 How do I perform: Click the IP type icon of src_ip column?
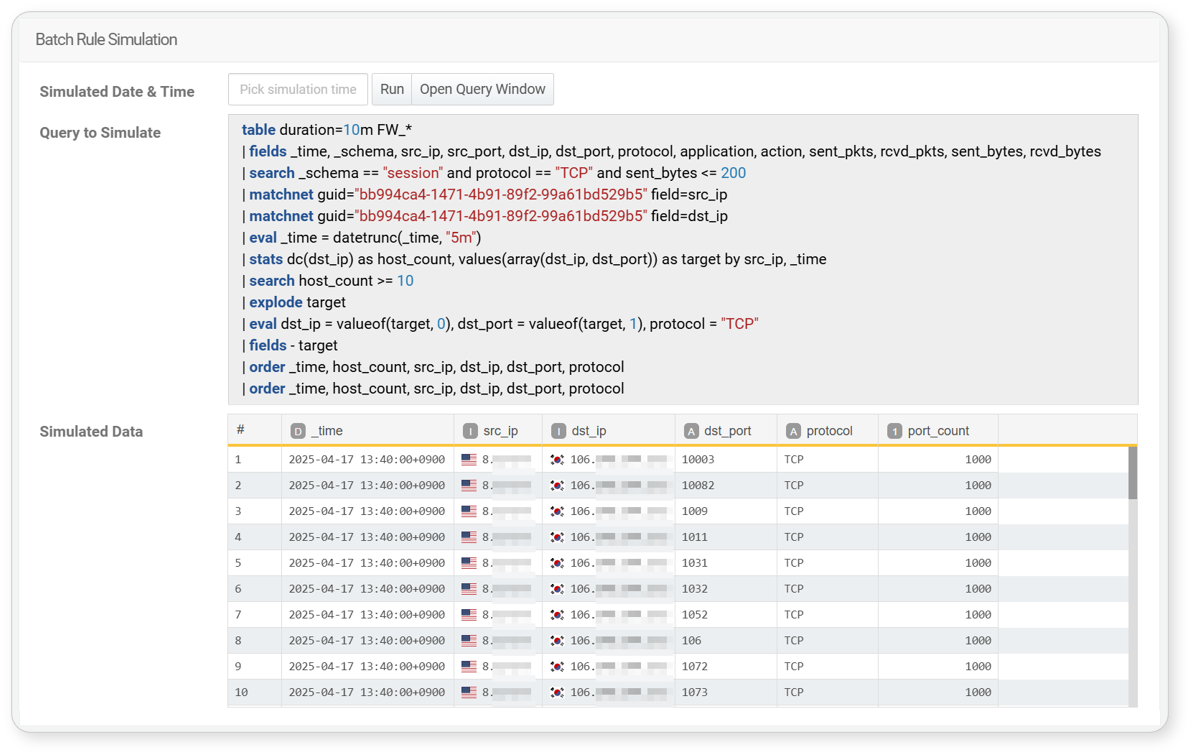tap(470, 431)
